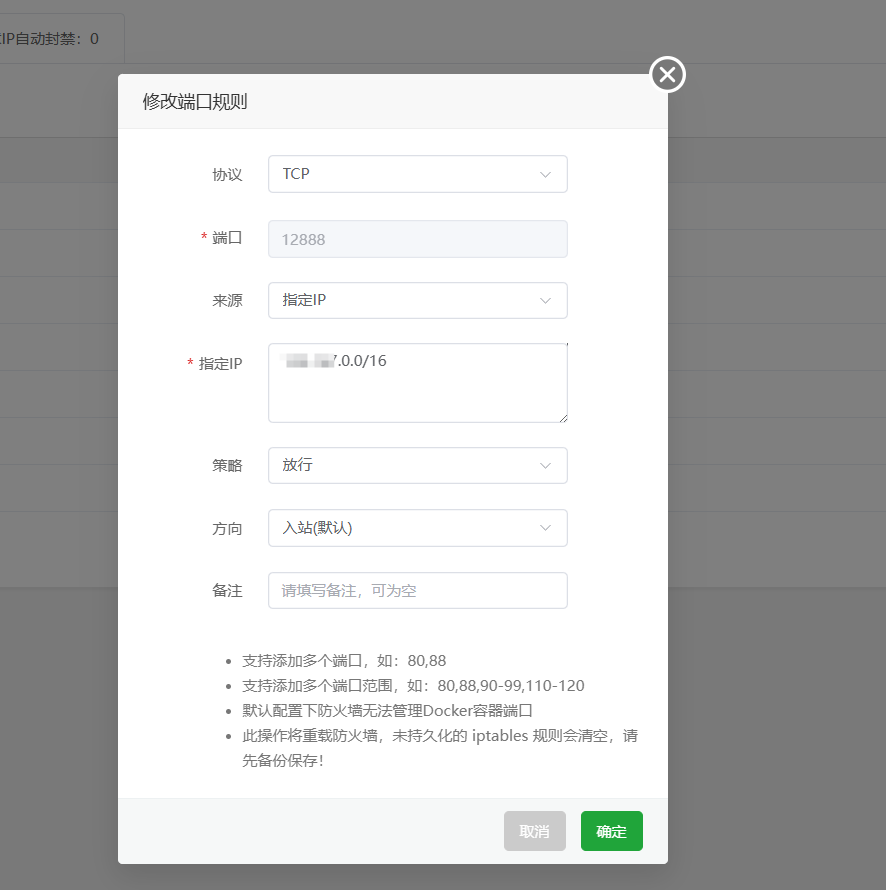Open the 策略 放行 dropdown
Screen dimensions: 886x890
tap(418, 465)
